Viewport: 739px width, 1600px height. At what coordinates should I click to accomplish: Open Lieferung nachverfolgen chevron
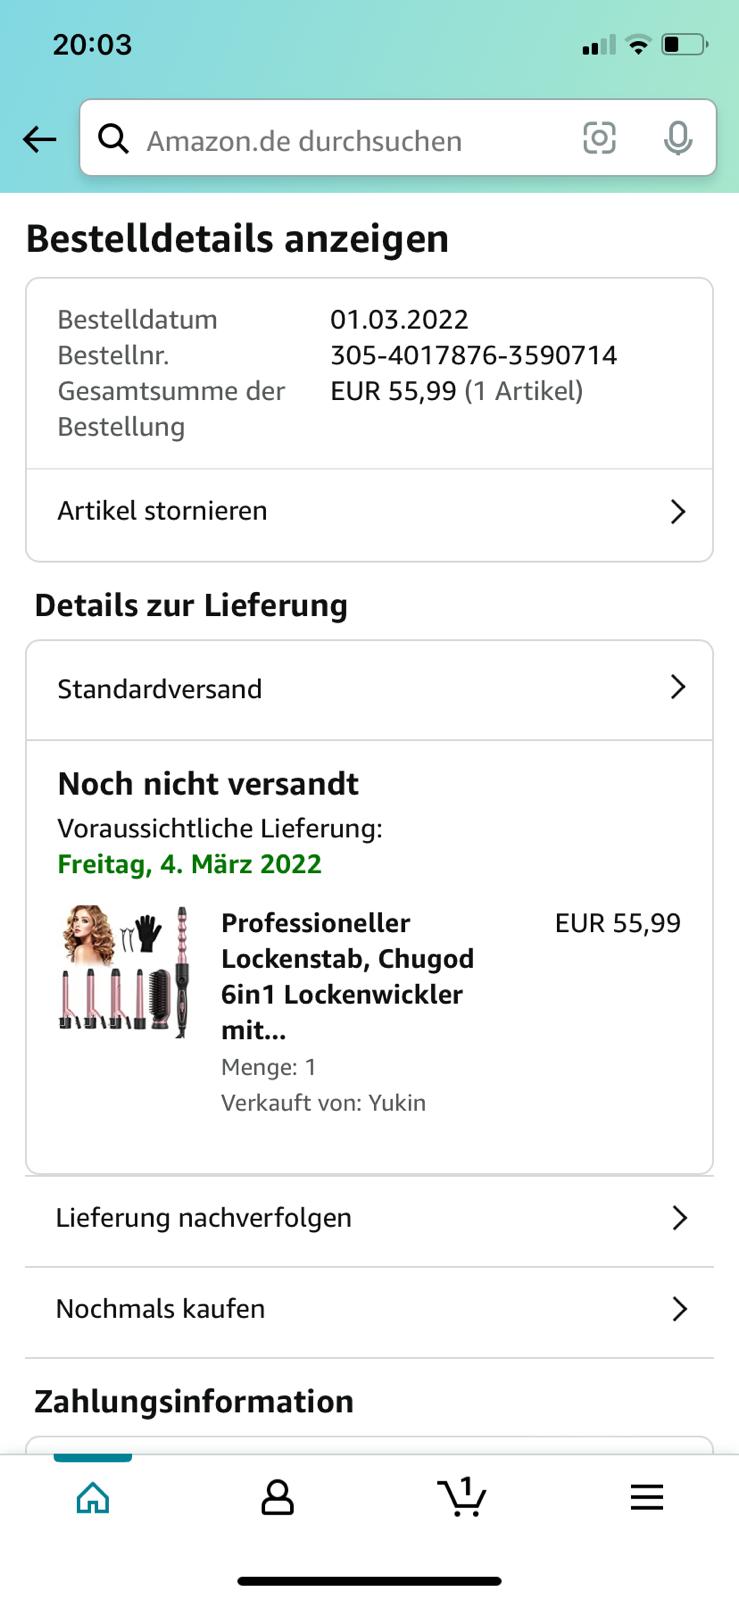coord(680,1218)
